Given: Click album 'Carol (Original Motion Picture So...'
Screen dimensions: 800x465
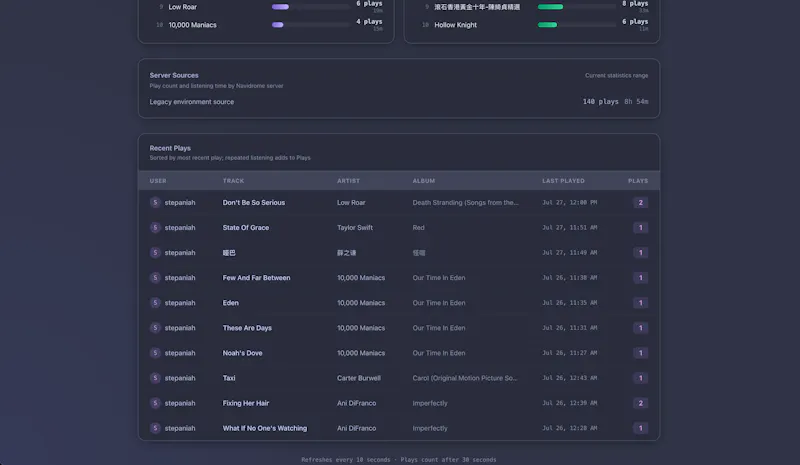Looking at the screenshot, I should [465, 378].
